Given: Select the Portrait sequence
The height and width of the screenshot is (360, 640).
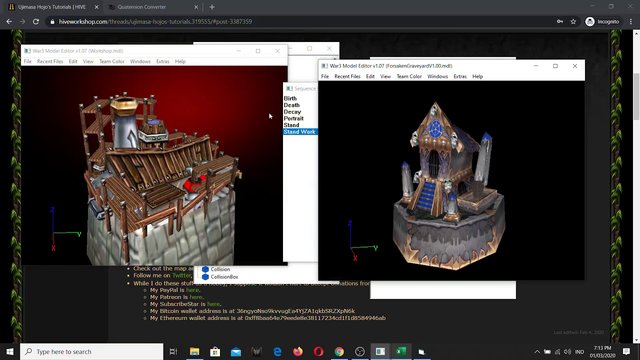Looking at the screenshot, I should coord(293,118).
